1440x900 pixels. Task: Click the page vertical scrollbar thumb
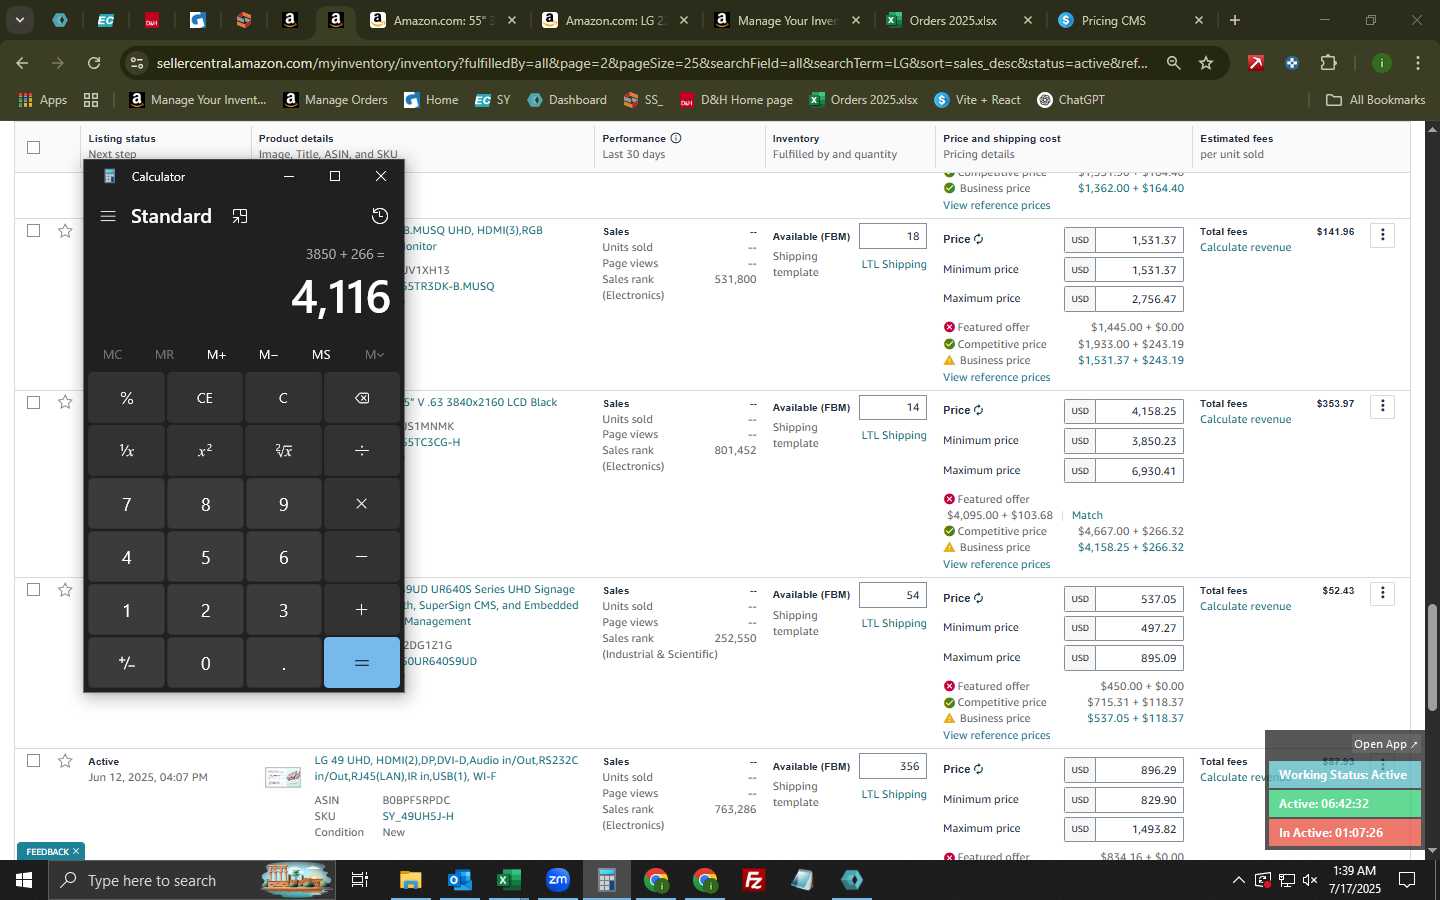pyautogui.click(x=1432, y=656)
